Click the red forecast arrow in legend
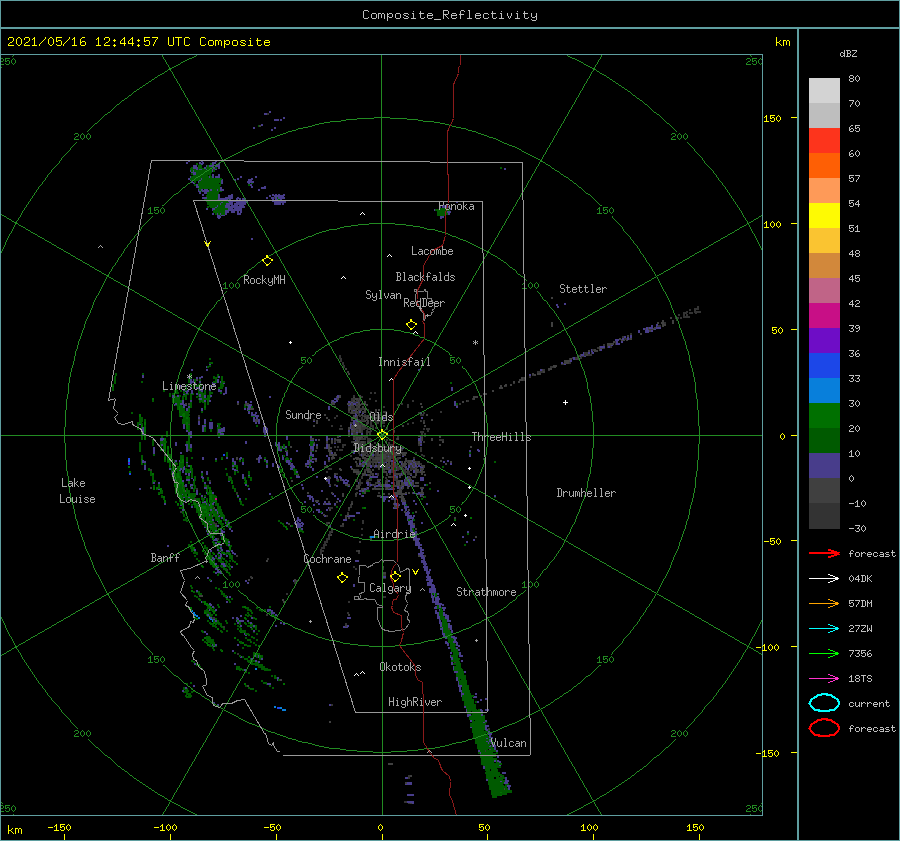 [824, 553]
